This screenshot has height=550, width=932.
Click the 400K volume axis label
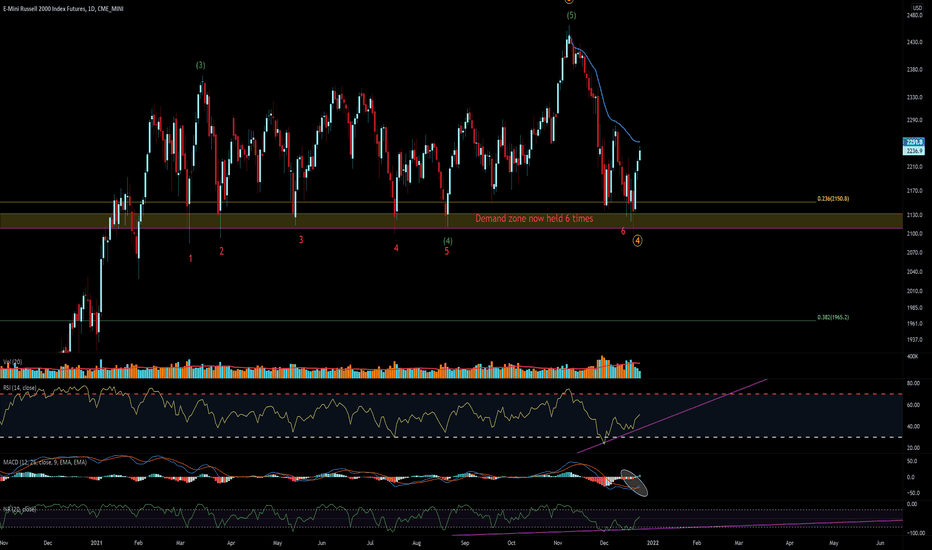912,356
